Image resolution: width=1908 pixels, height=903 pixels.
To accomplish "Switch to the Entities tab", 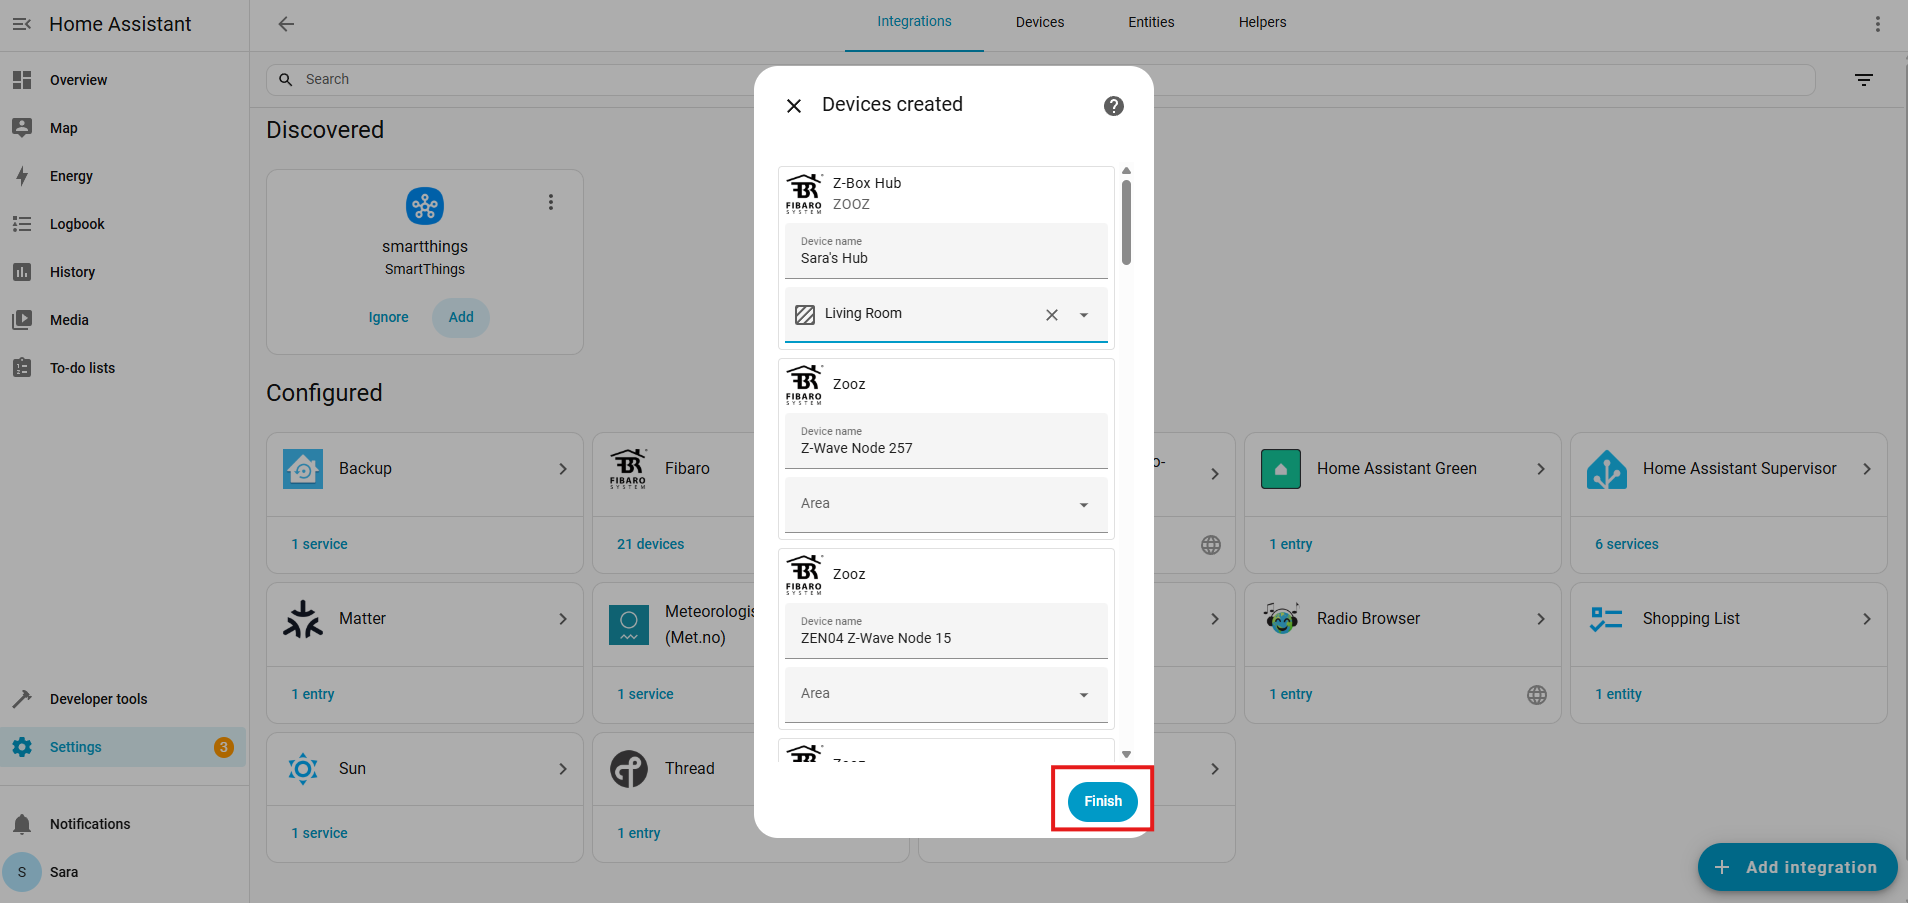I will tap(1151, 22).
